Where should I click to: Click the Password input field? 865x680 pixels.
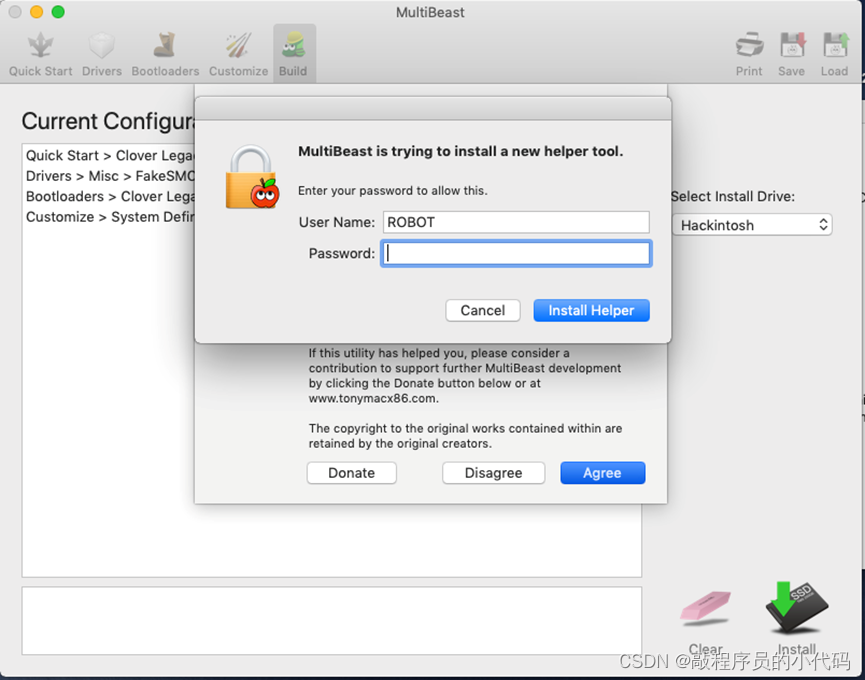click(516, 254)
